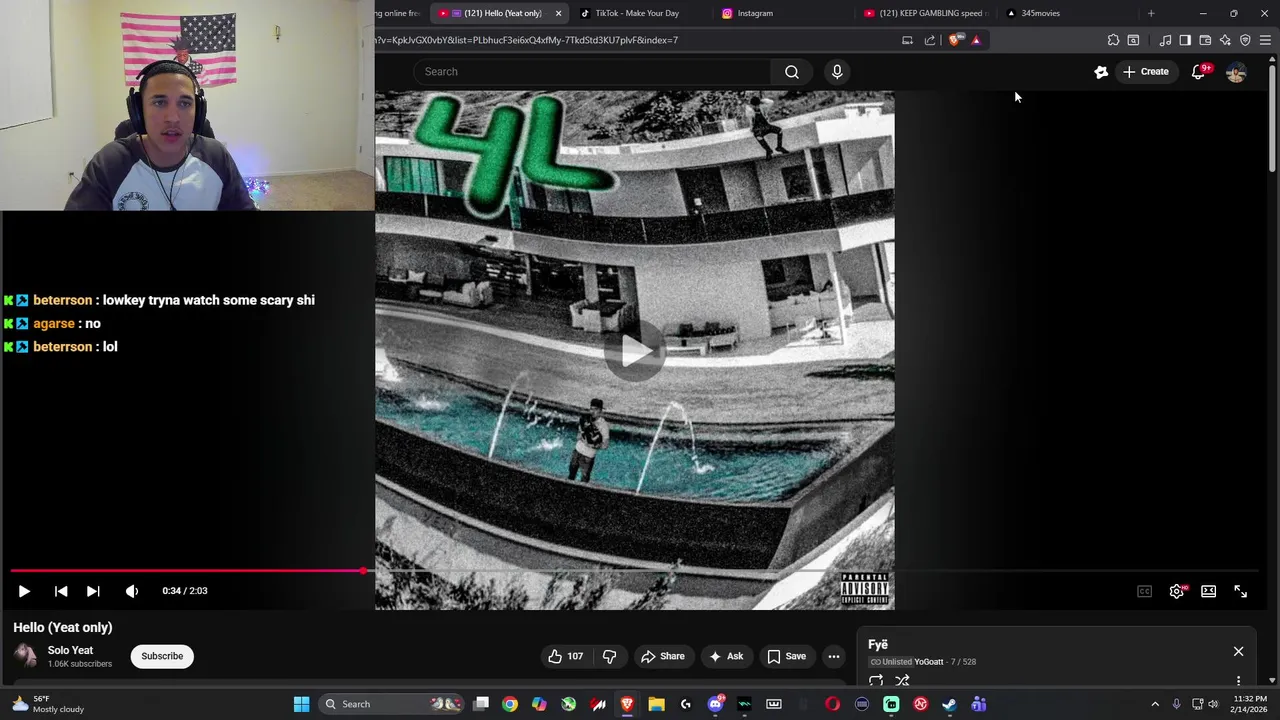1280x720 pixels.
Task: Open more actions ellipsis under the video
Action: click(833, 656)
